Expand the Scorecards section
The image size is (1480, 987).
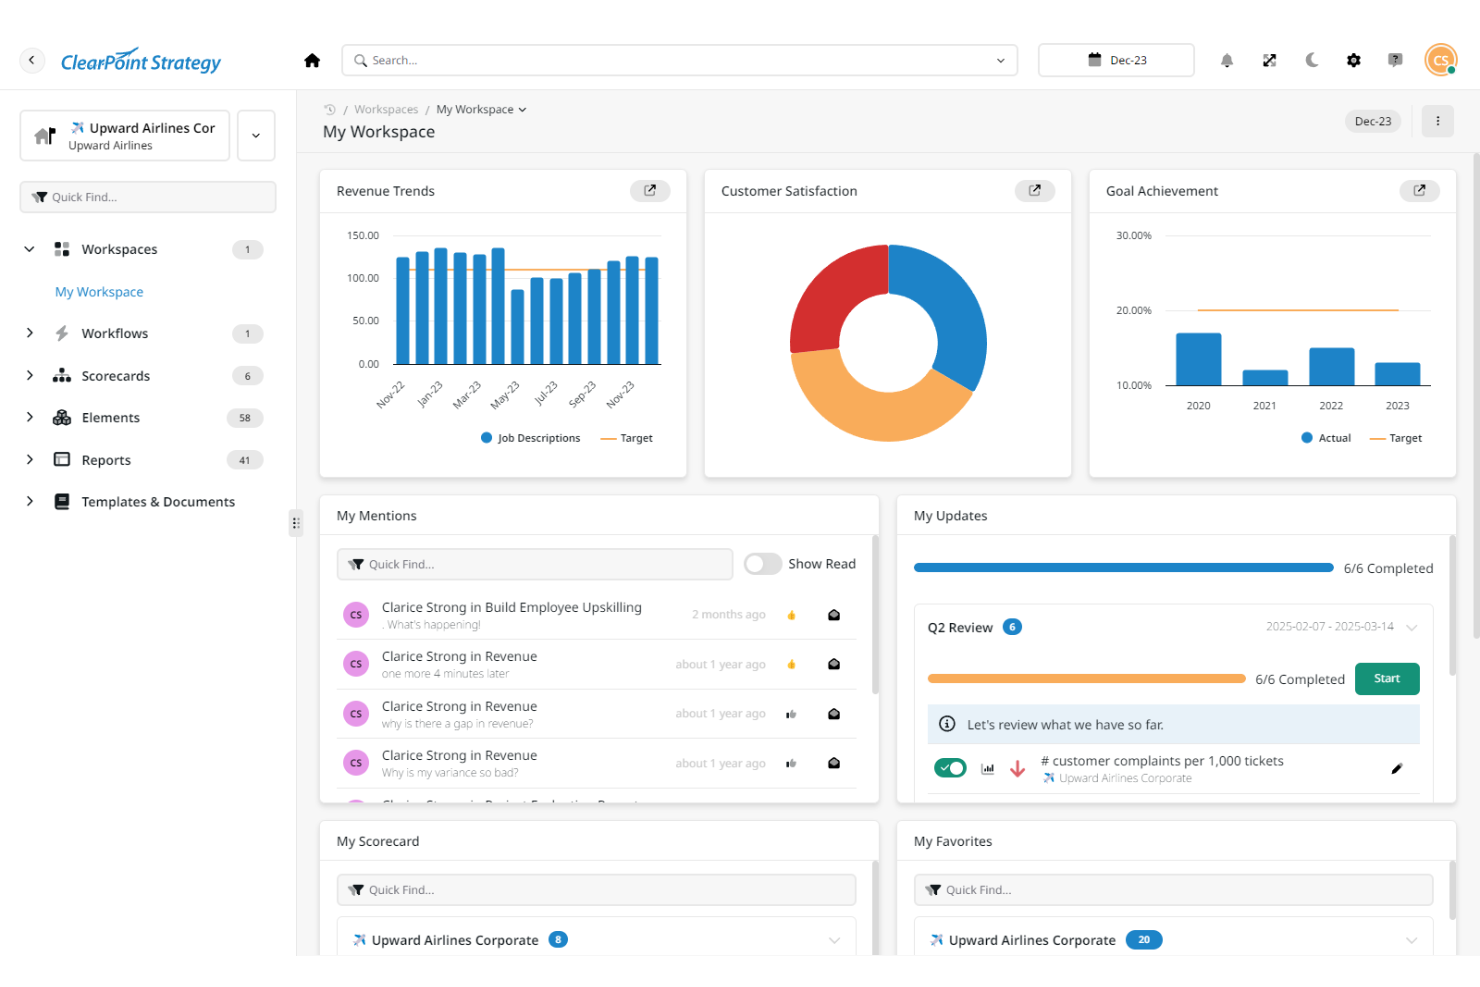click(29, 375)
